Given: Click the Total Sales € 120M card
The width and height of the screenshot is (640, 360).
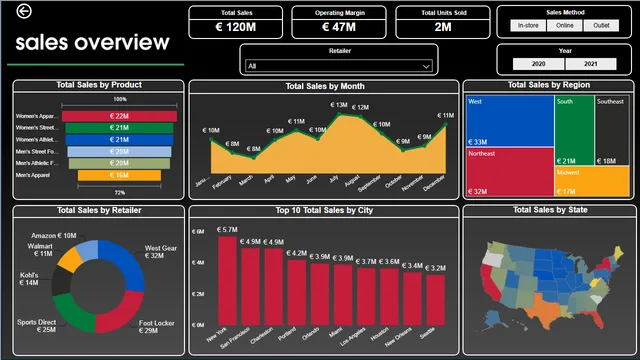Looking at the screenshot, I should point(236,22).
